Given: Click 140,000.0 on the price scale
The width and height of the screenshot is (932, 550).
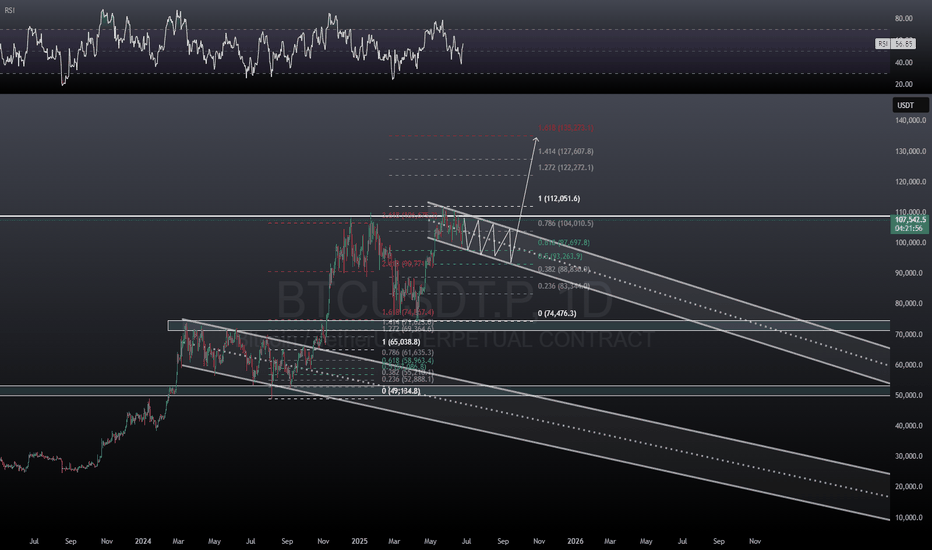Looking at the screenshot, I should [911, 120].
